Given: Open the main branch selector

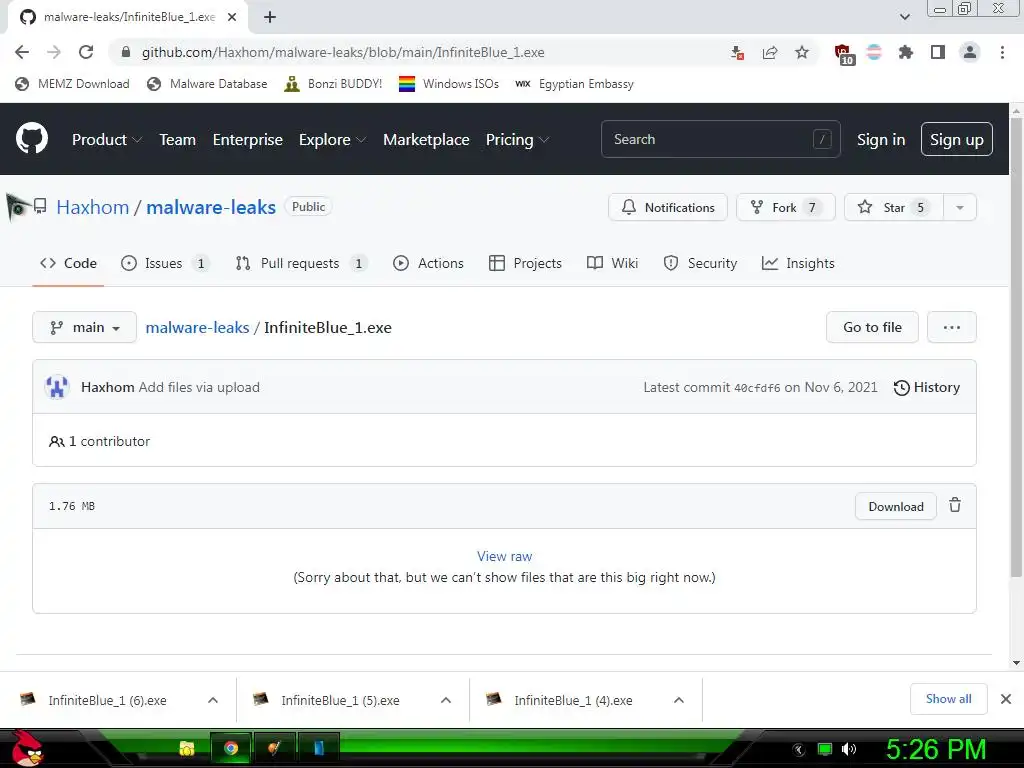Looking at the screenshot, I should [84, 327].
